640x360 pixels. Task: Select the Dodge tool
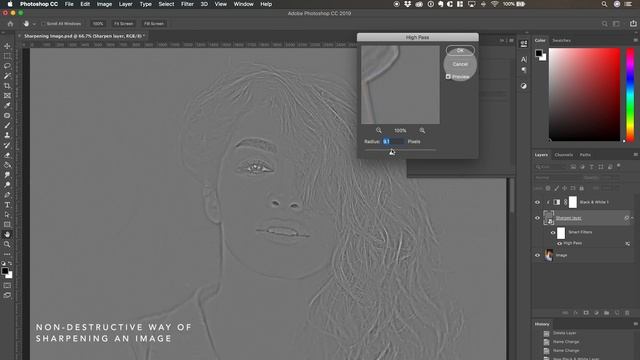point(7,184)
